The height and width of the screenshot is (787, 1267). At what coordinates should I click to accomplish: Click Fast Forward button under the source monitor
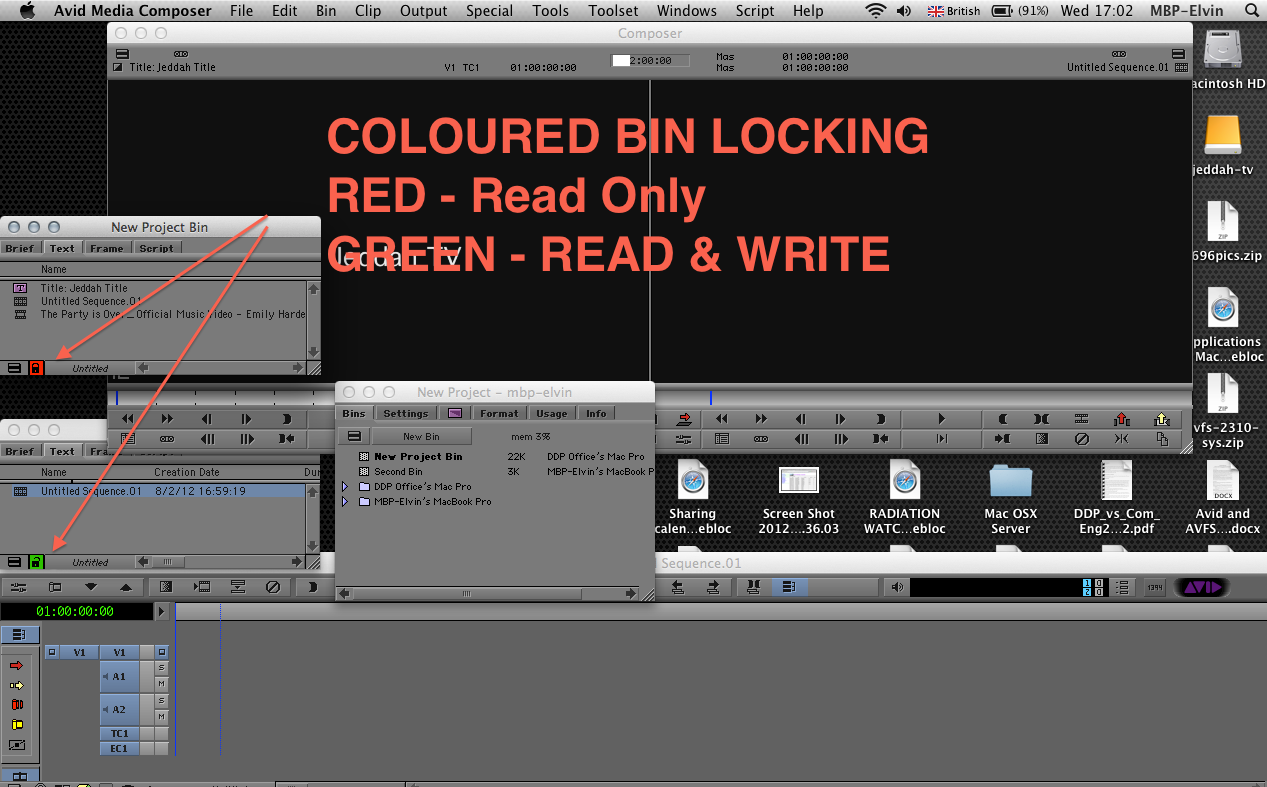click(167, 419)
